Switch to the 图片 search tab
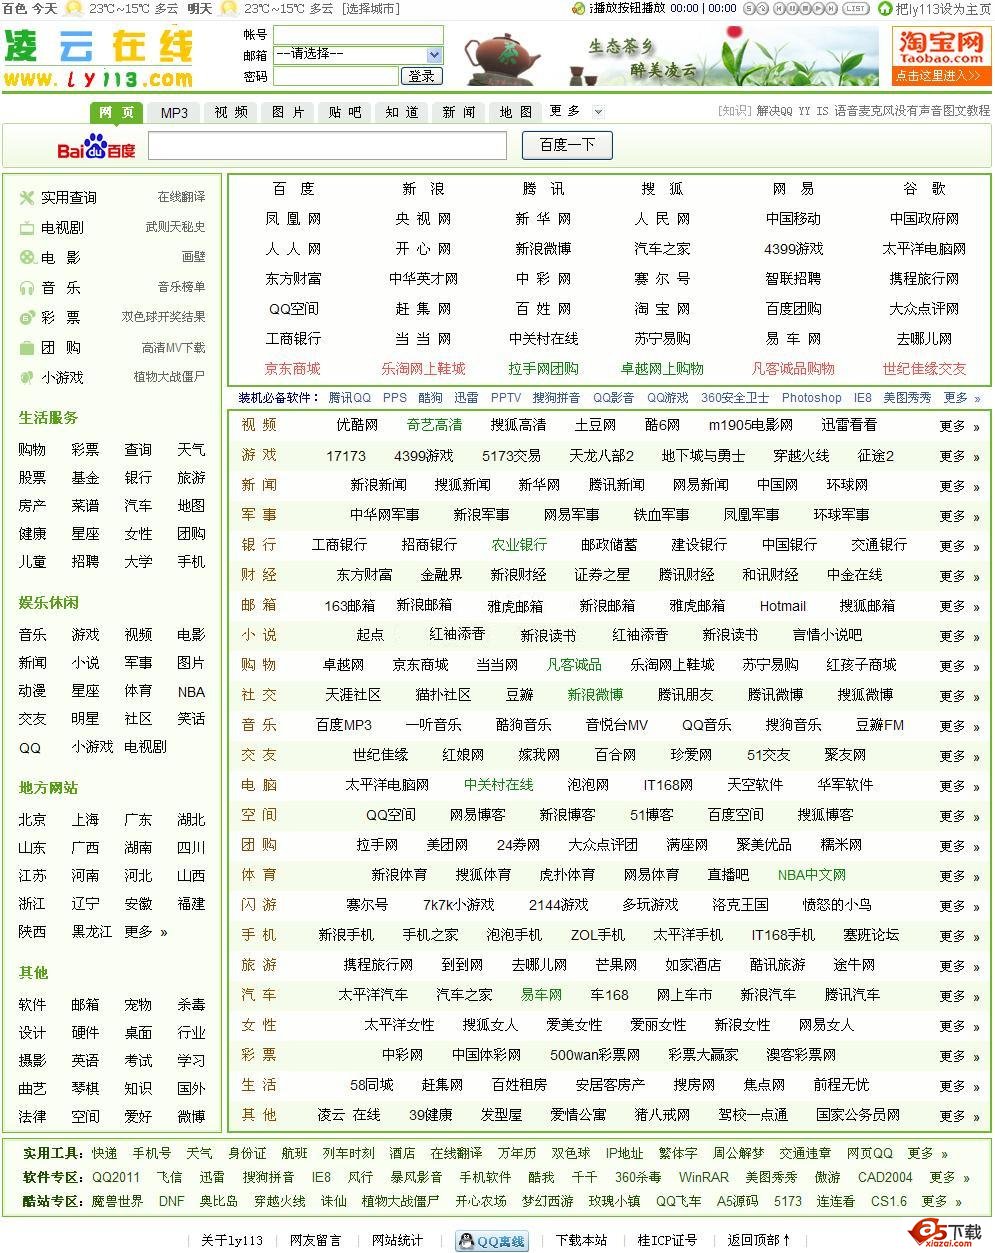Screen dimensions: 995x1253 tap(288, 112)
